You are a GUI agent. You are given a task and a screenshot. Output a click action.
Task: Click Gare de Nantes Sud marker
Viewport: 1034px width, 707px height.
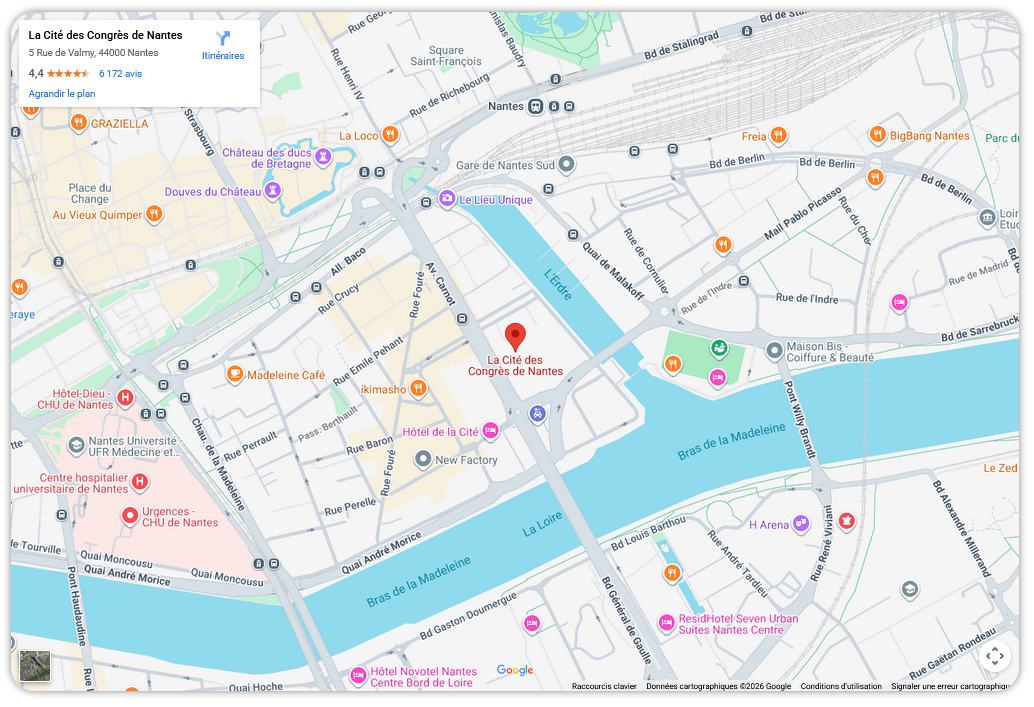tap(566, 164)
